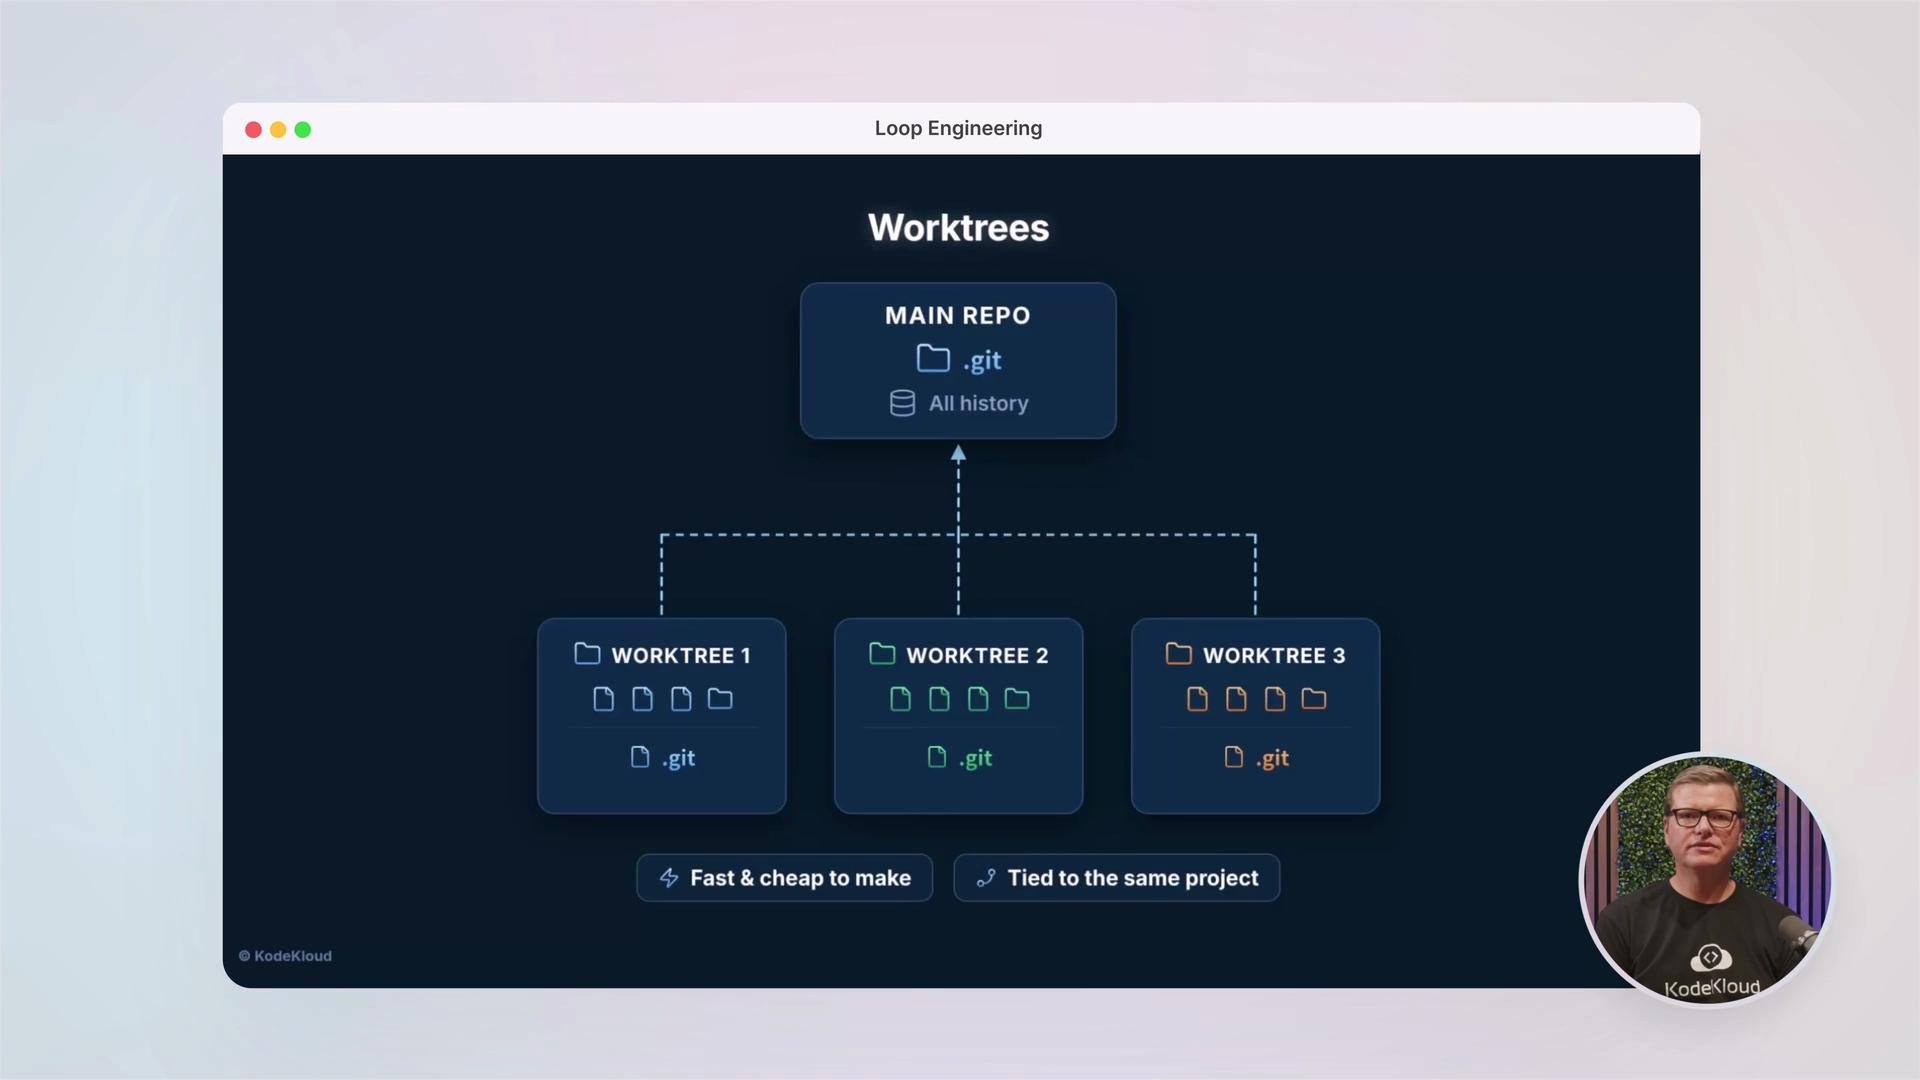Select the small orange subfolder icon in Worktree 3
Viewport: 1920px width, 1080px height.
1314,699
